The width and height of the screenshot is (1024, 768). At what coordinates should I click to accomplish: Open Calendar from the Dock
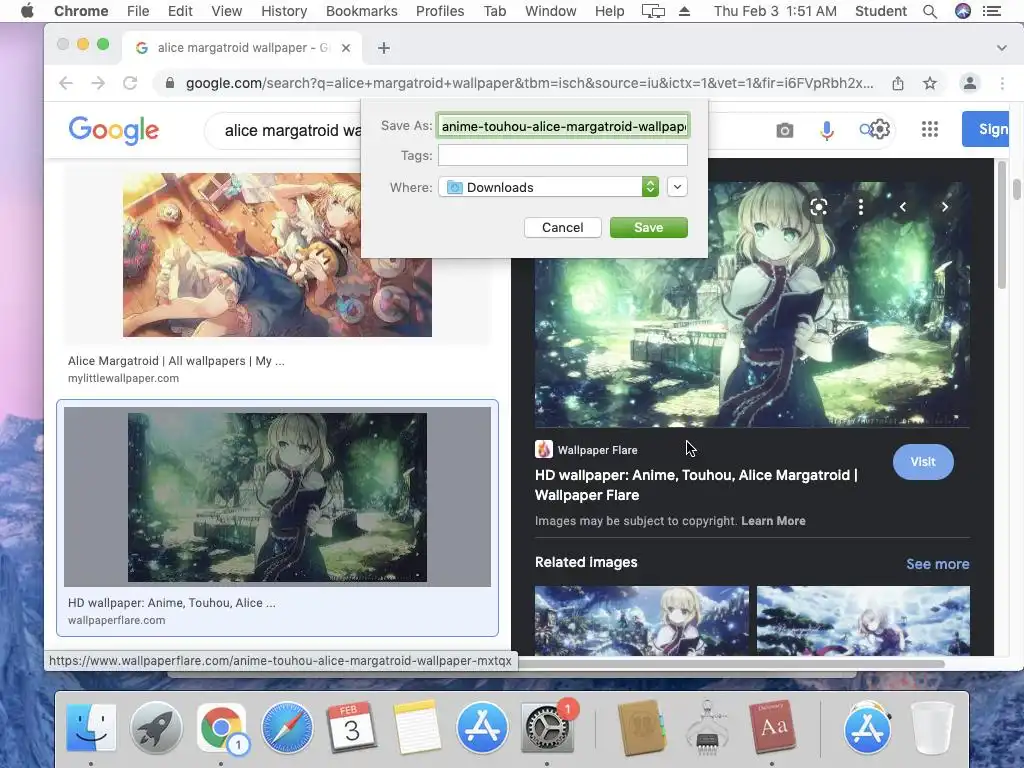351,727
